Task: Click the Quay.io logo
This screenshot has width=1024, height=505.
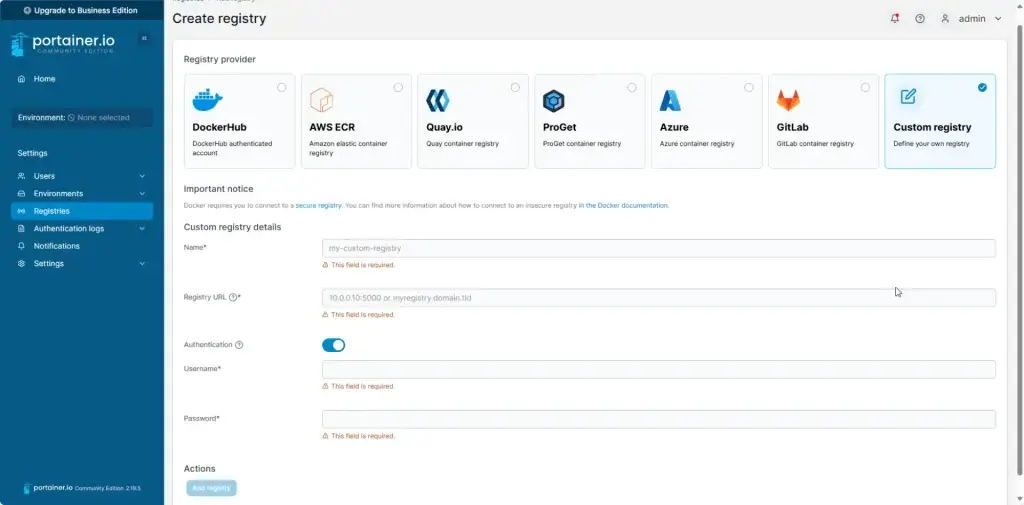Action: 438,101
